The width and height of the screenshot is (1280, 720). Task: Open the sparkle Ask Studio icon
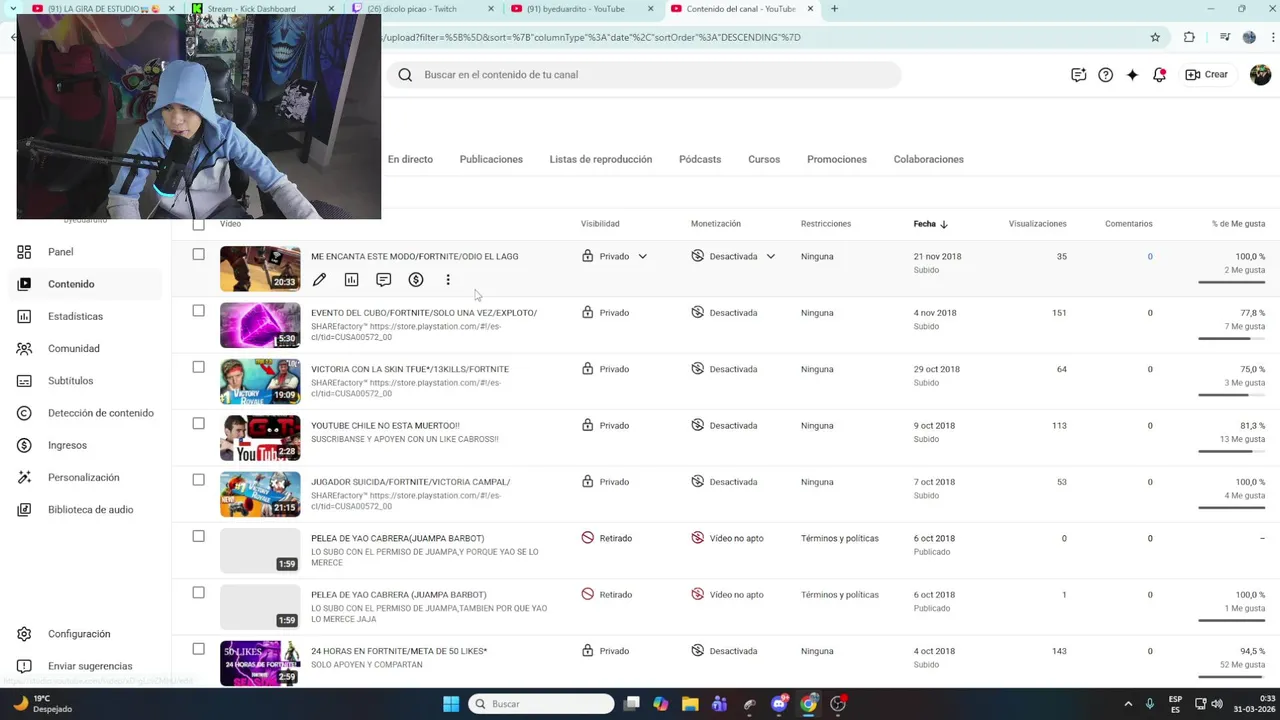pyautogui.click(x=1132, y=75)
